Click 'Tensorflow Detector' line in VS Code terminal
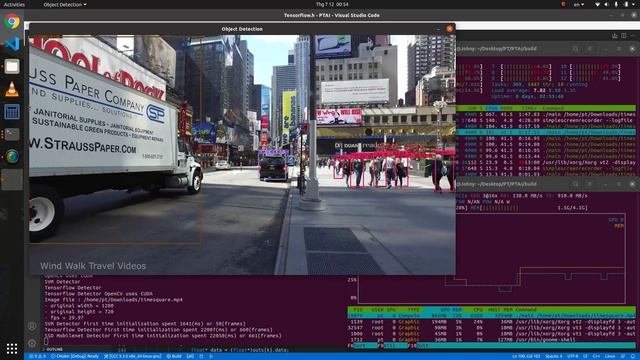 click(x=73, y=288)
